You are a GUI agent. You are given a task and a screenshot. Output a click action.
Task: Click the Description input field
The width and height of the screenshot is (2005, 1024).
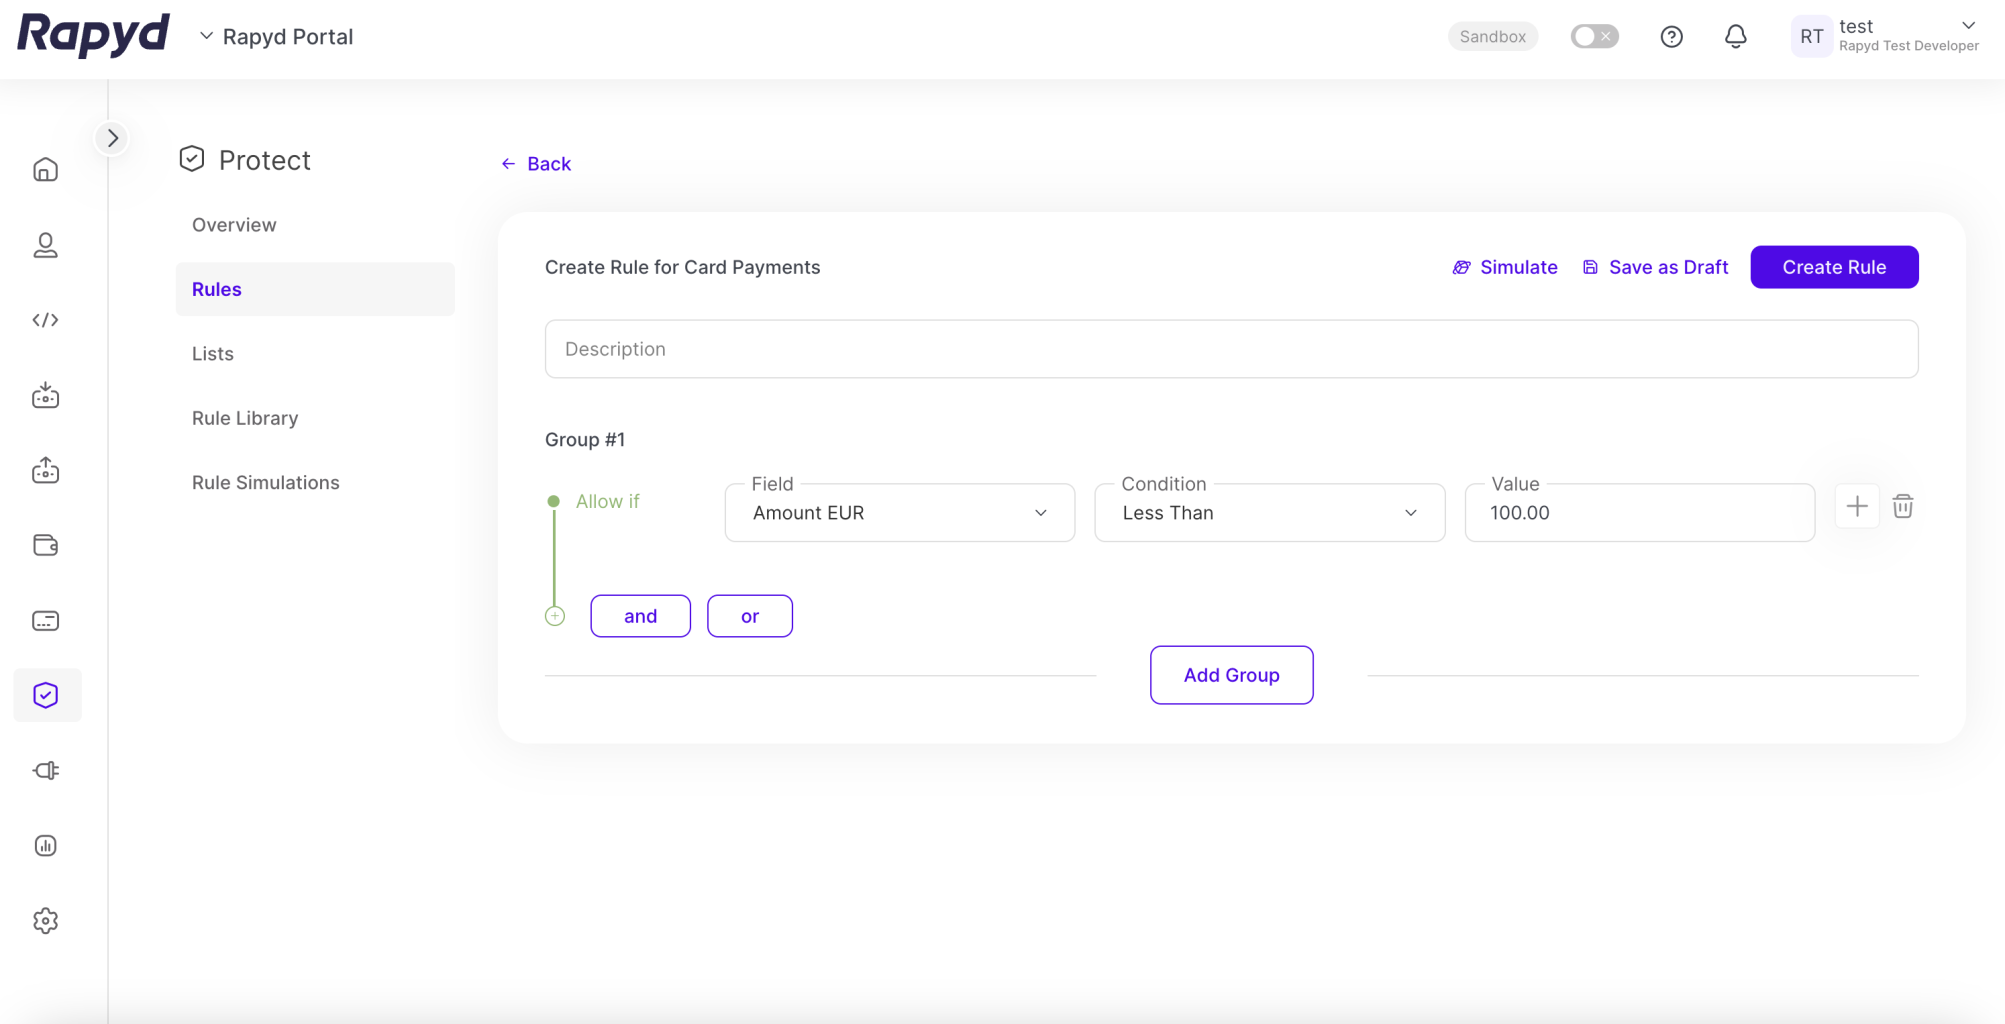[1230, 349]
